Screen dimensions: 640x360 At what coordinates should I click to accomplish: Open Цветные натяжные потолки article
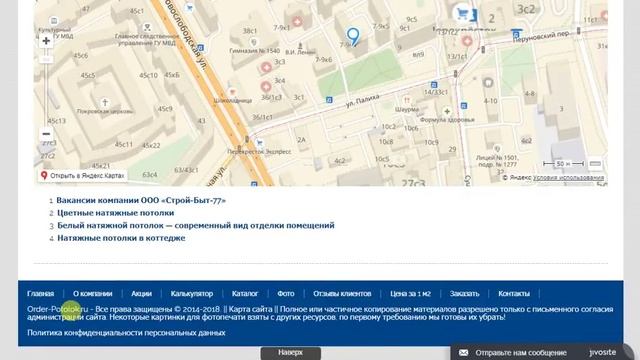click(116, 213)
